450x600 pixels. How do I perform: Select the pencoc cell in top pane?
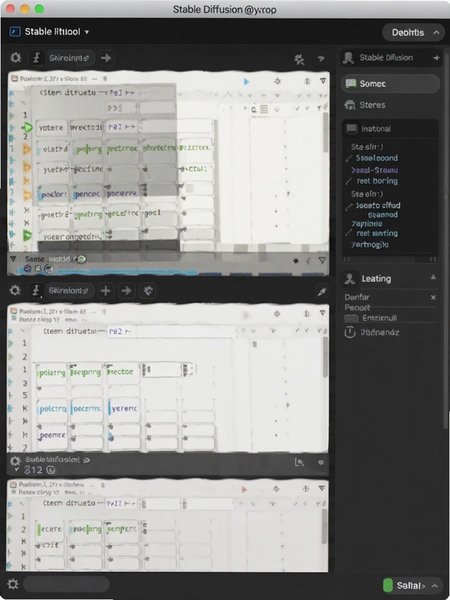[87, 194]
